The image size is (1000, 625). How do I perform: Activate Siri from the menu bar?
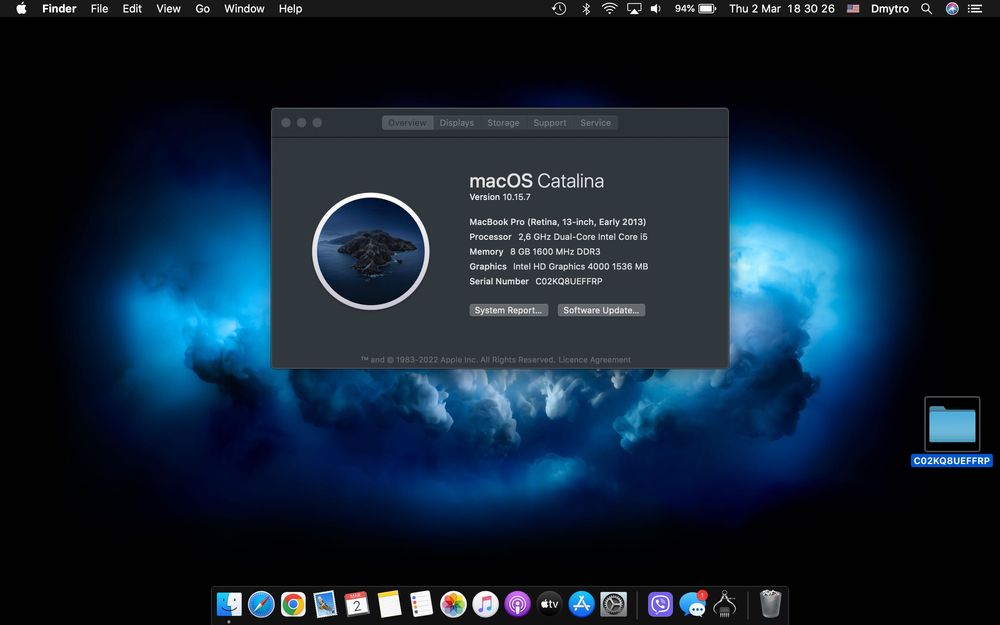[x=952, y=8]
